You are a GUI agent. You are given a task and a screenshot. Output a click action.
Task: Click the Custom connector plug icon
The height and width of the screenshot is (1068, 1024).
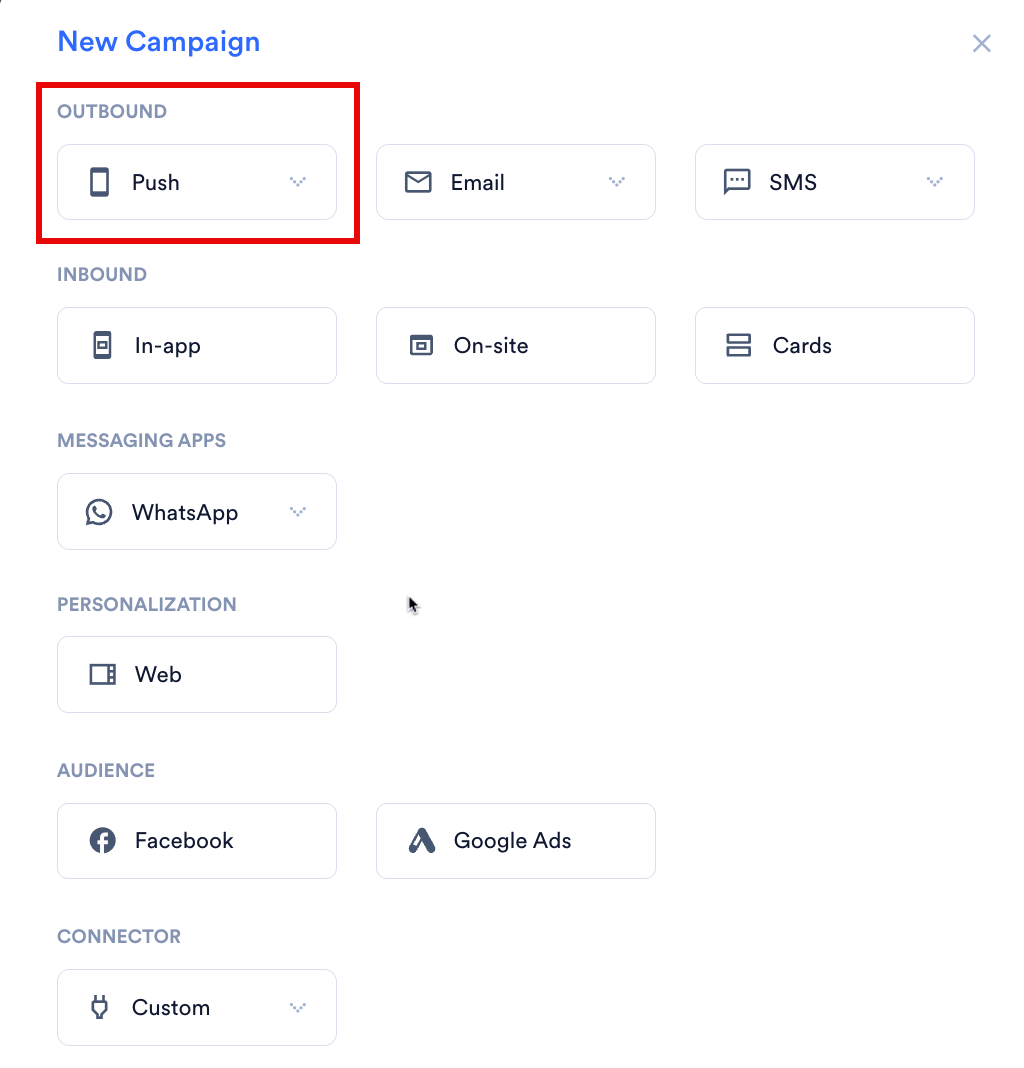click(99, 1007)
